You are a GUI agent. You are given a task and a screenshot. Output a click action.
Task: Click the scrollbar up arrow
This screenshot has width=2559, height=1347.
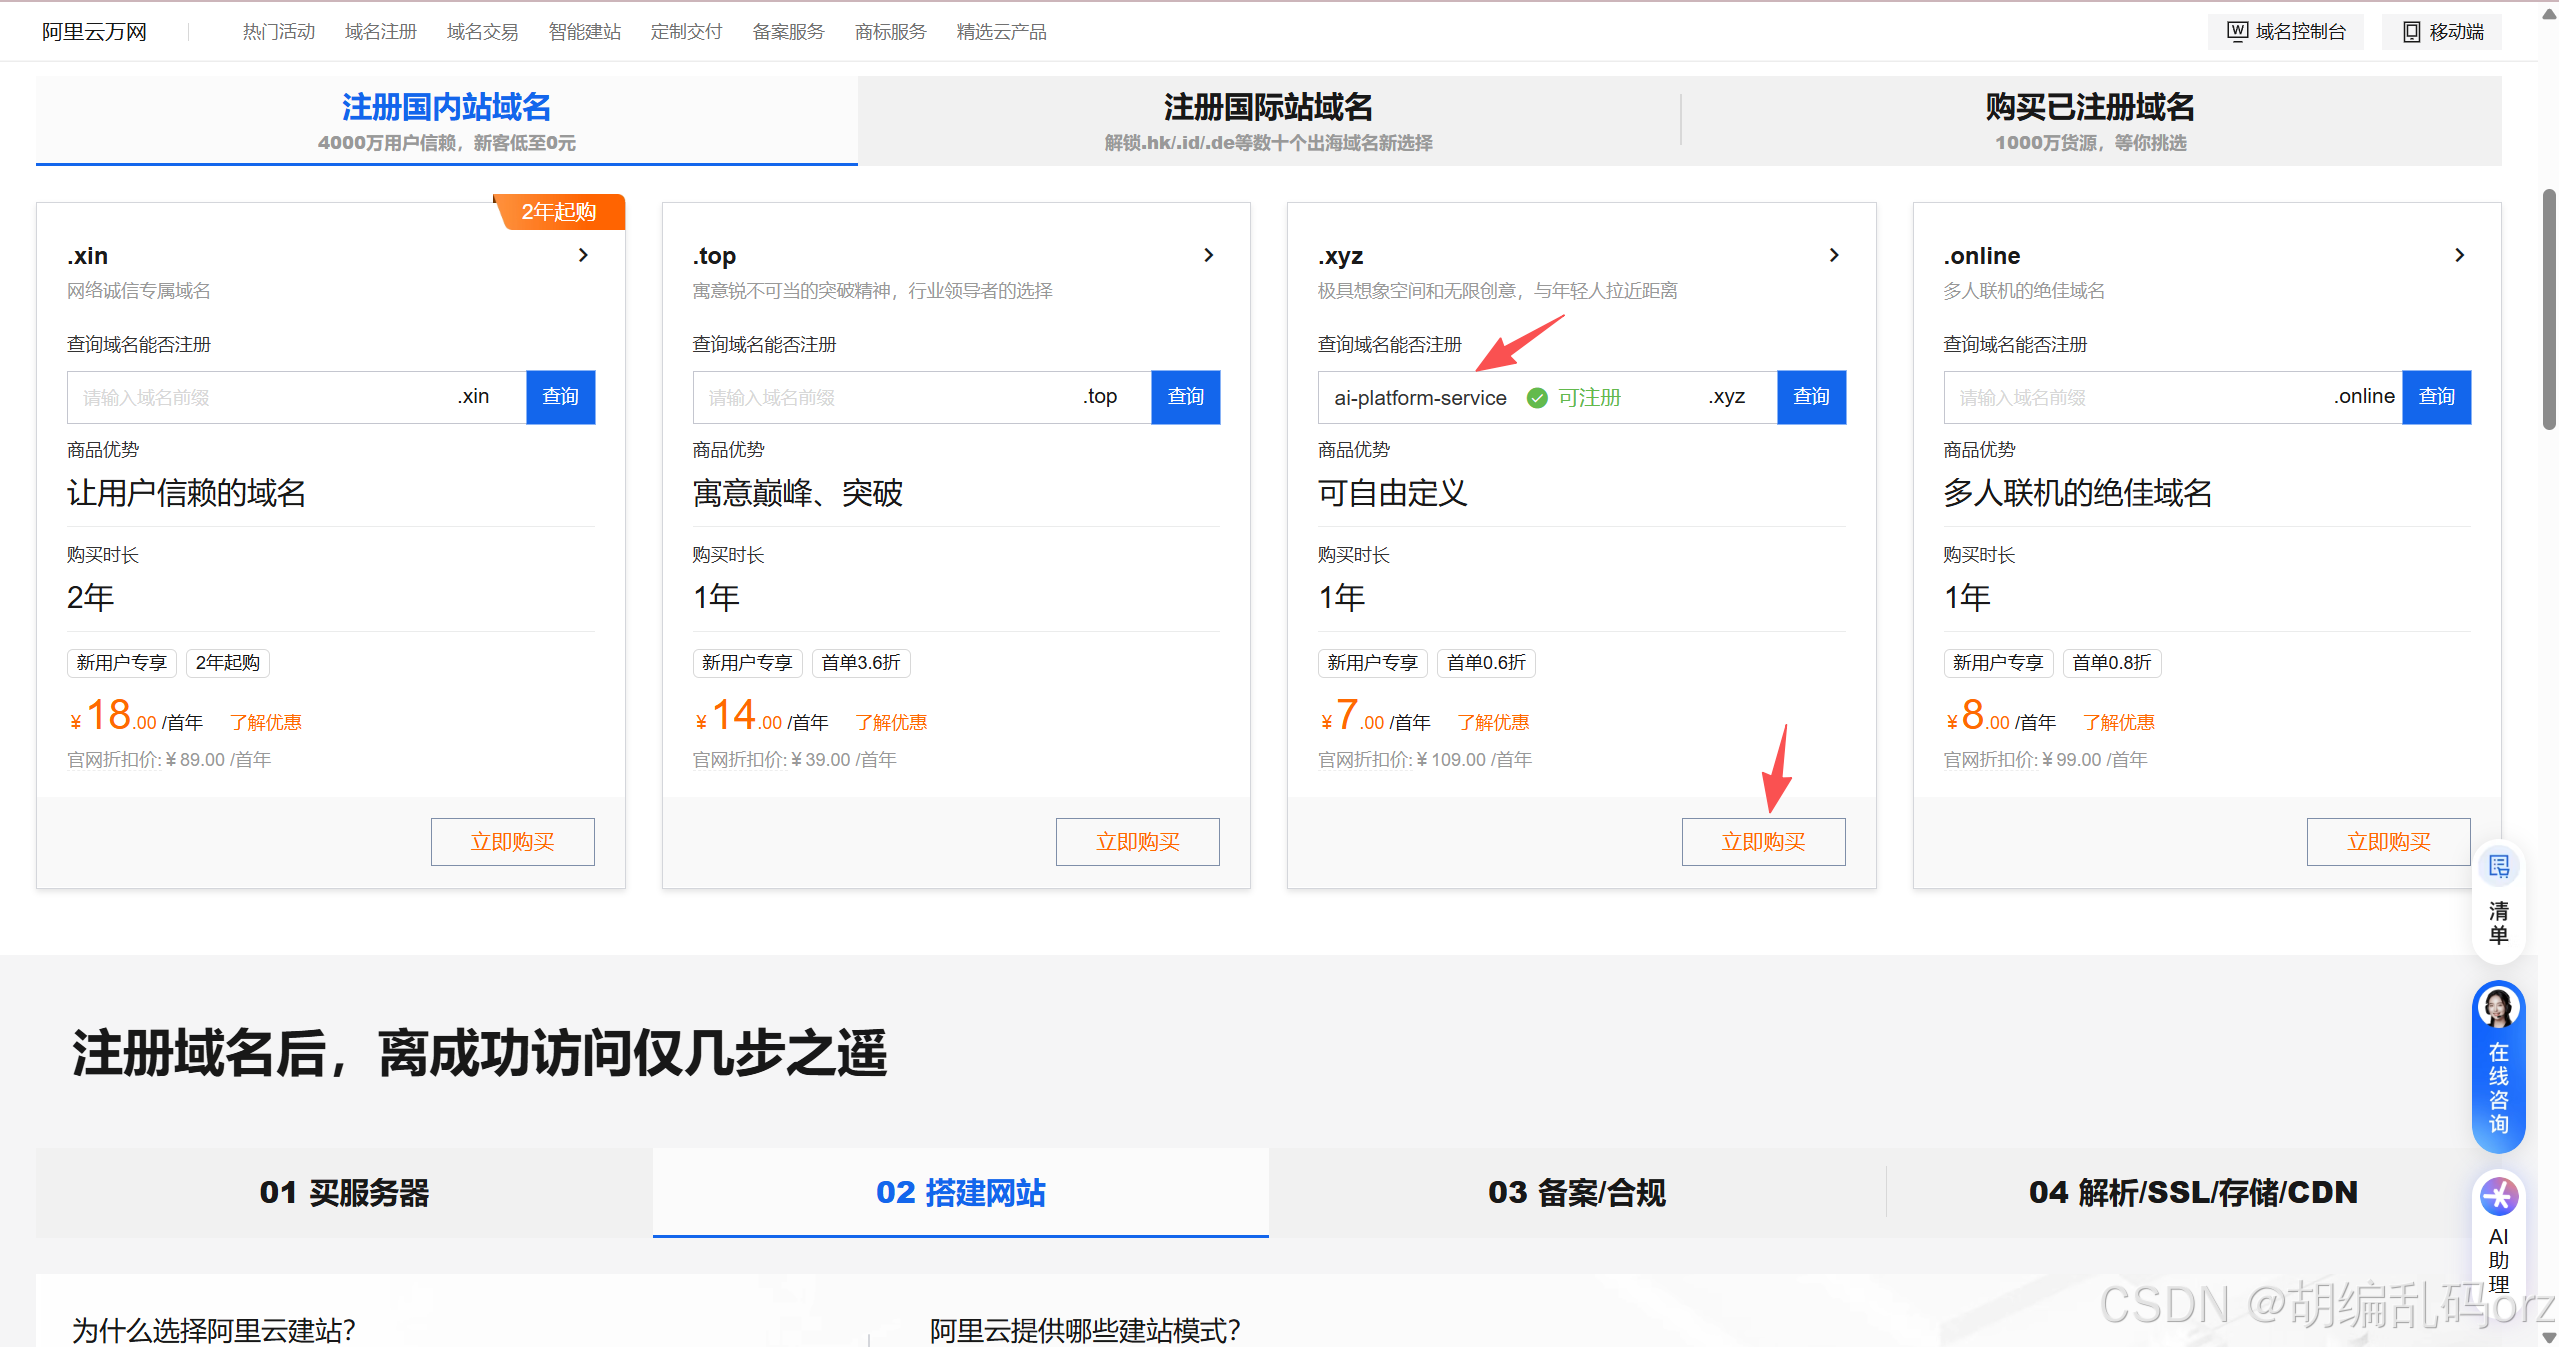2547,13
